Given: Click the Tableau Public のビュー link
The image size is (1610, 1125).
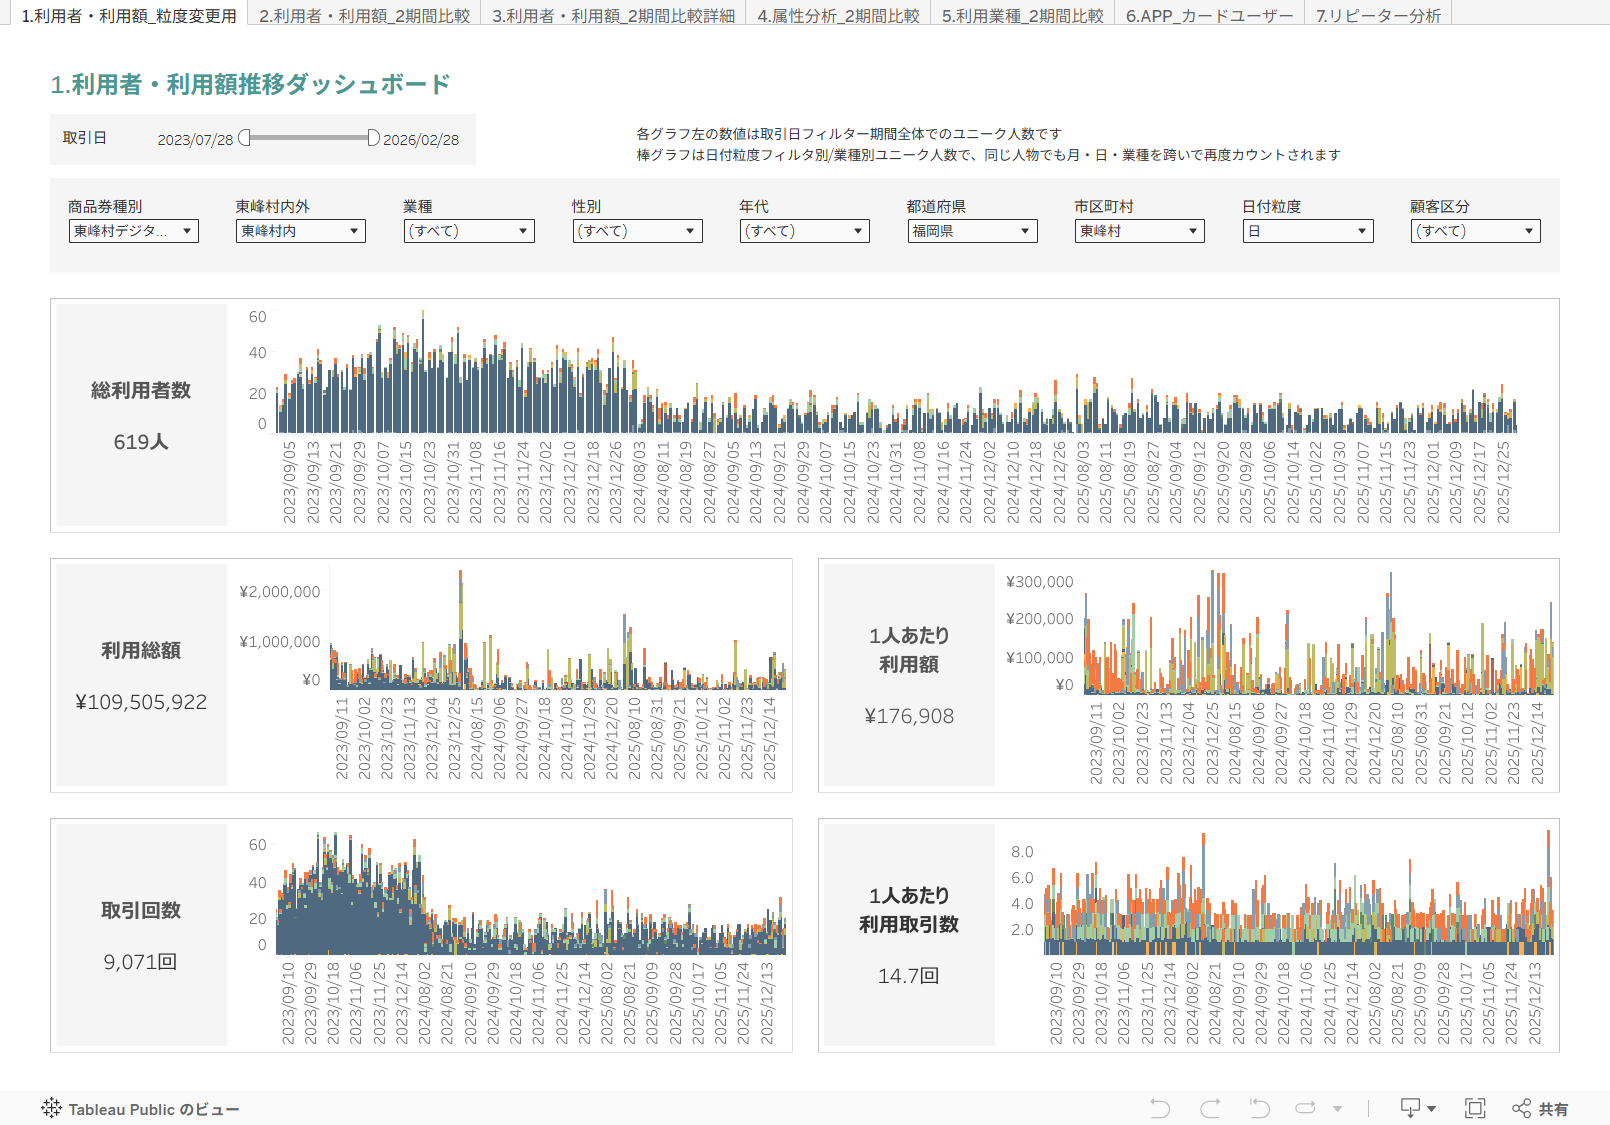Looking at the screenshot, I should [153, 1109].
